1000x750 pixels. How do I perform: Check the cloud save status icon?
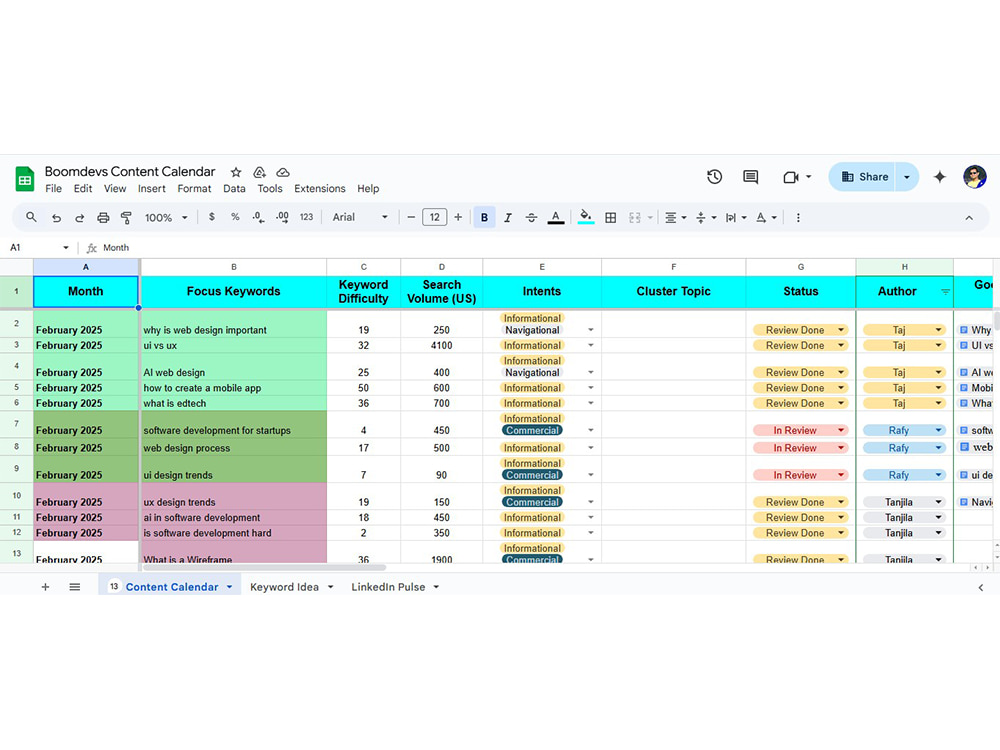point(283,172)
